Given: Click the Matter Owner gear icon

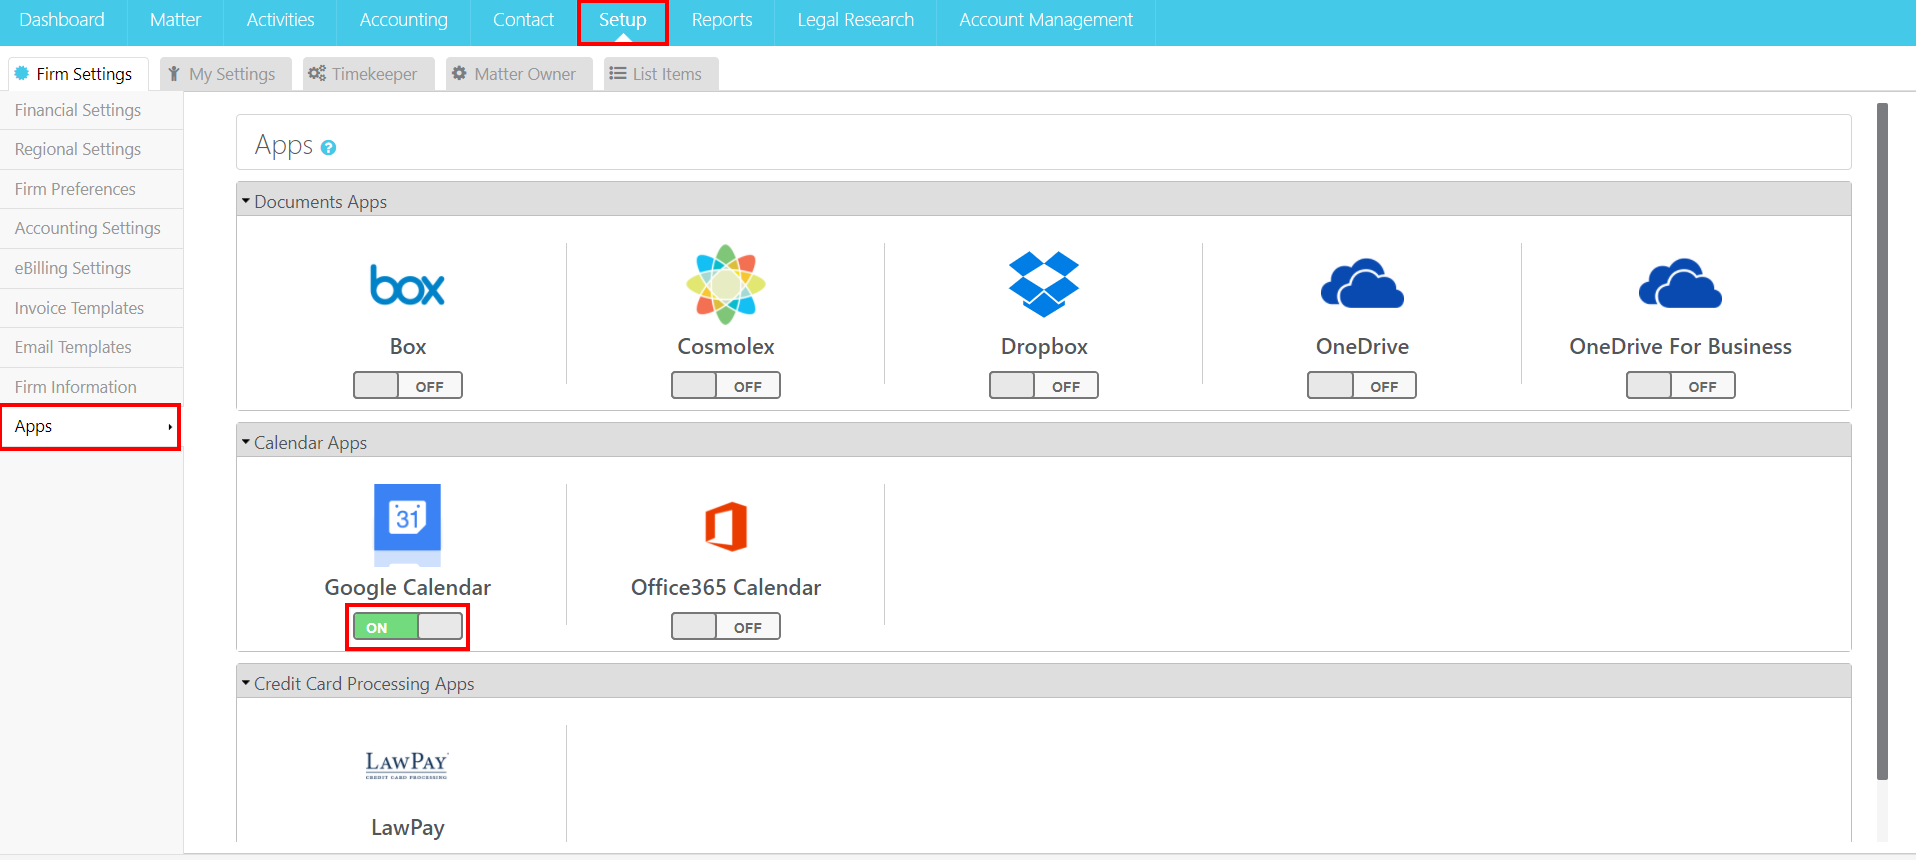Looking at the screenshot, I should click(459, 73).
